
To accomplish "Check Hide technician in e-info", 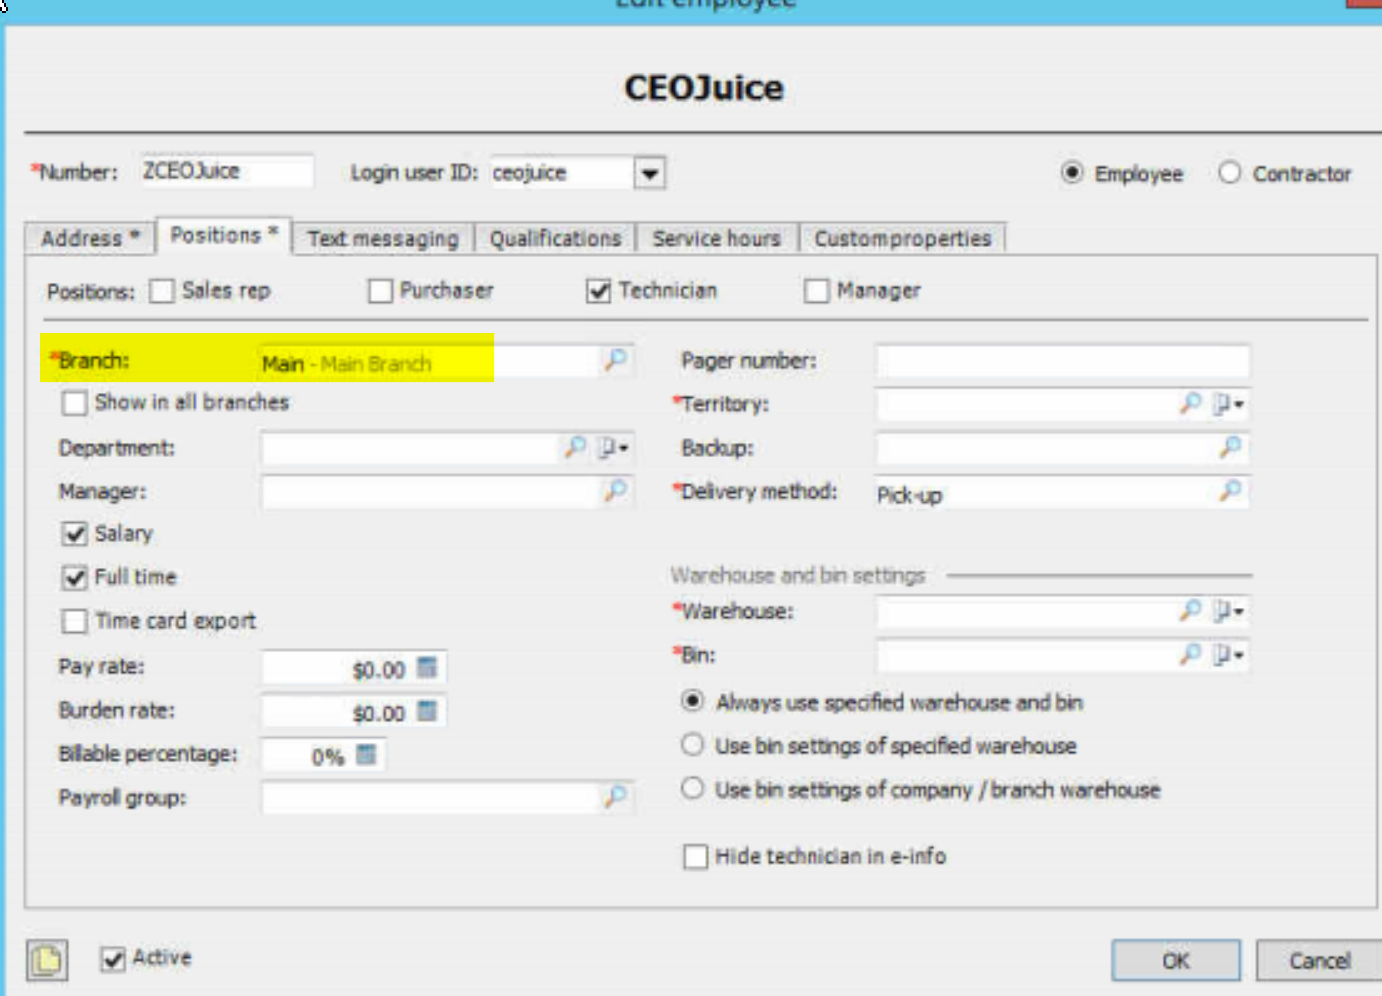I will click(696, 857).
